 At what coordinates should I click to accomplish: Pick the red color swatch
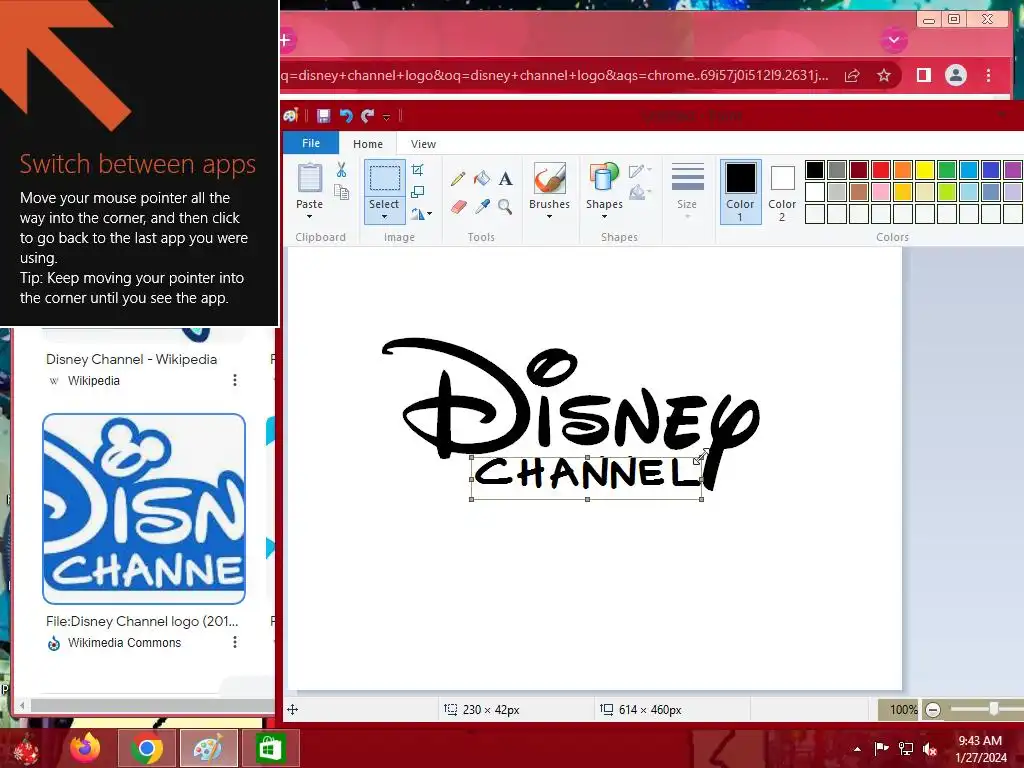881,170
